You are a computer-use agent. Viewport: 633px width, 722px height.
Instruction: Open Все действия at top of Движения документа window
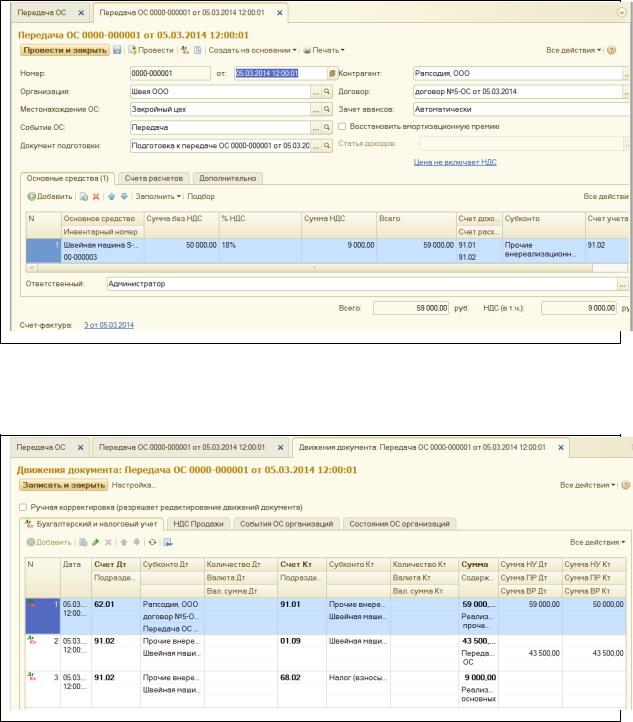pos(587,485)
